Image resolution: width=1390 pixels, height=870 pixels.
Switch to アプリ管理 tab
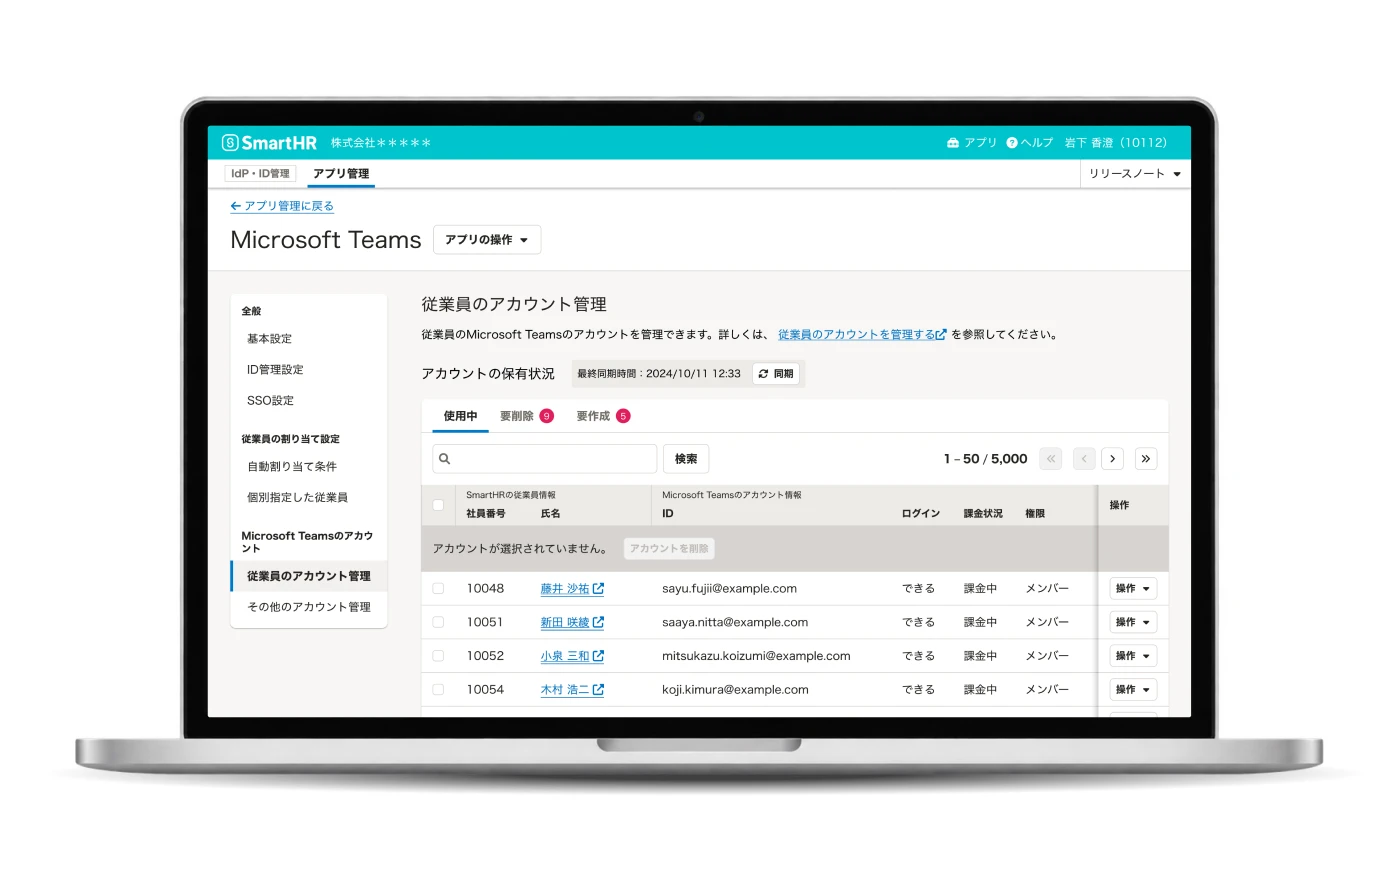pos(341,174)
